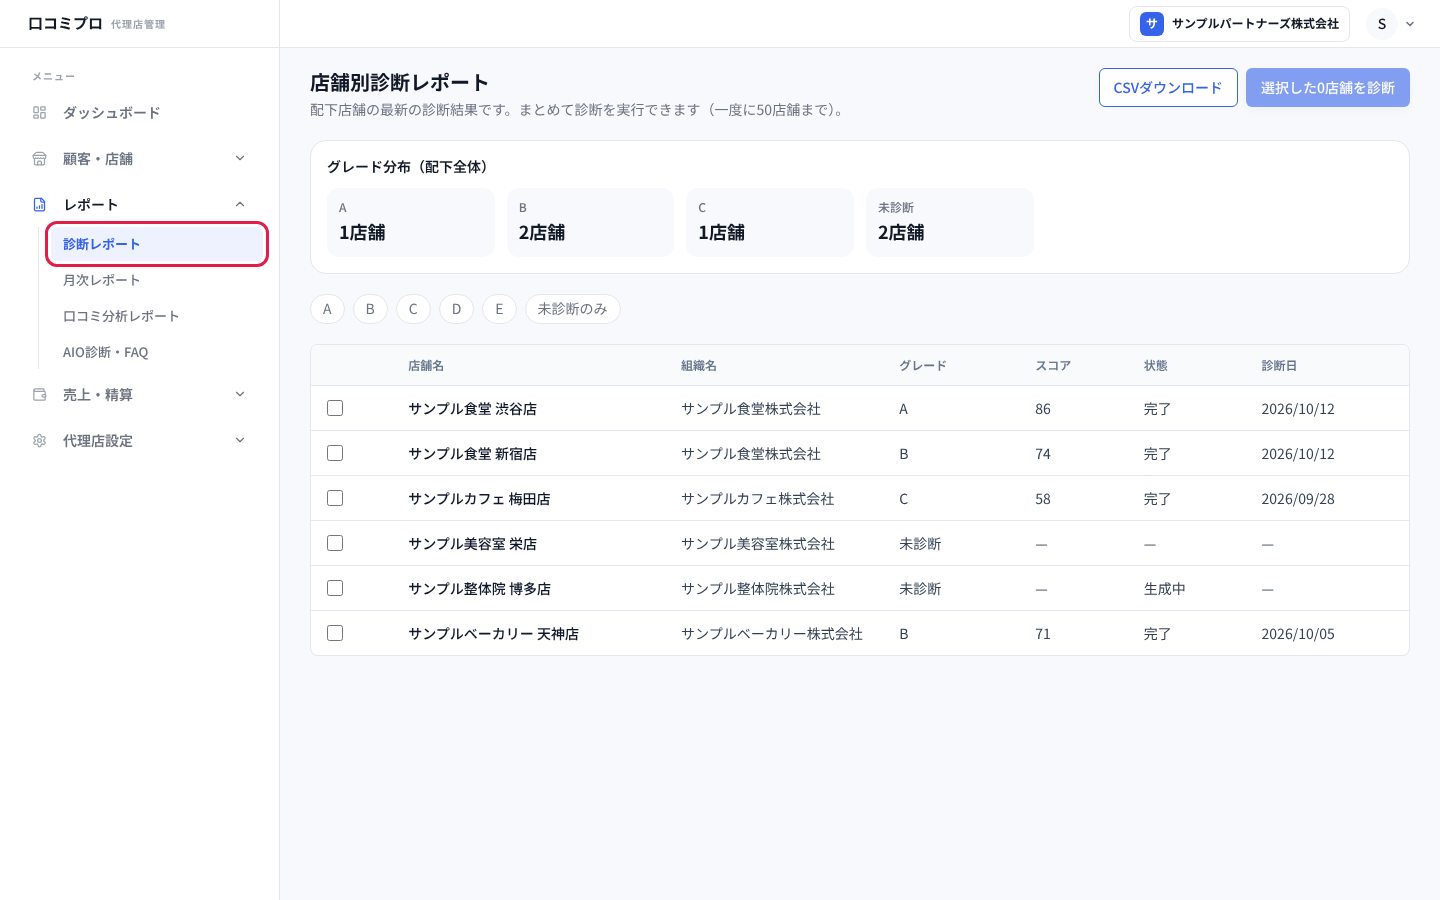The width and height of the screenshot is (1440, 900).
Task: Select the サンプルベーカリー 天神店 checkbox
Action: pyautogui.click(x=335, y=633)
